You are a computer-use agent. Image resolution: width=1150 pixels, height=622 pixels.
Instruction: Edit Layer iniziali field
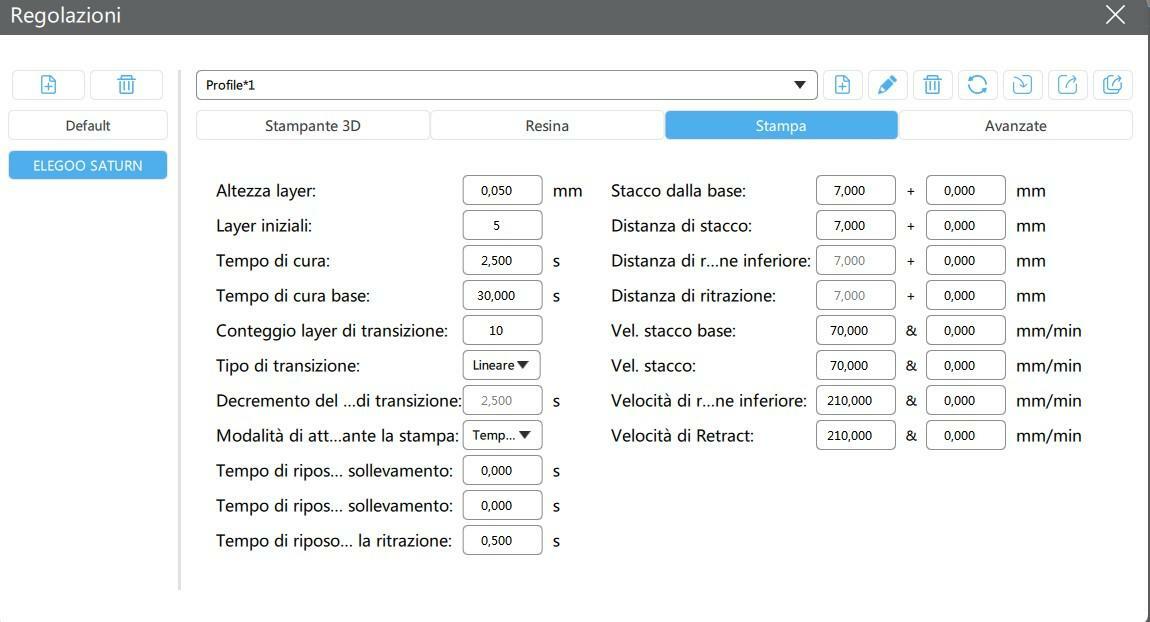502,225
